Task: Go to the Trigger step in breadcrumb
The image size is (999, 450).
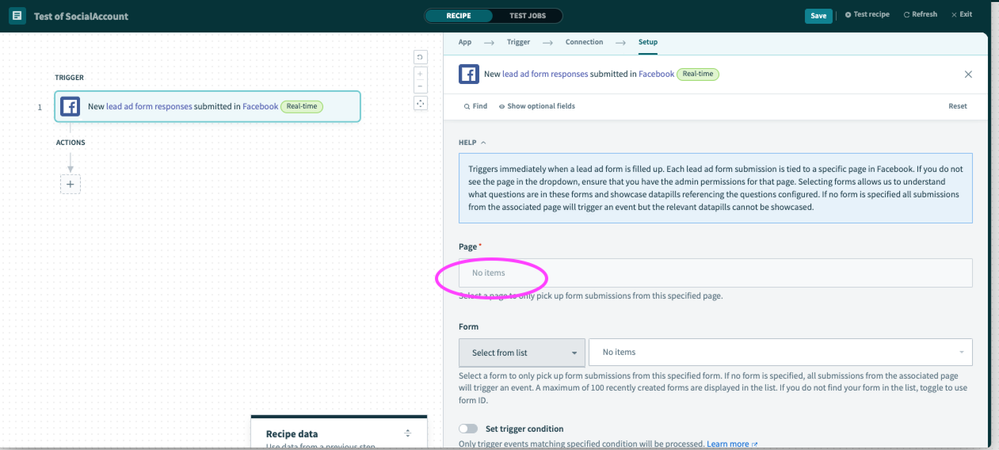Action: 518,42
